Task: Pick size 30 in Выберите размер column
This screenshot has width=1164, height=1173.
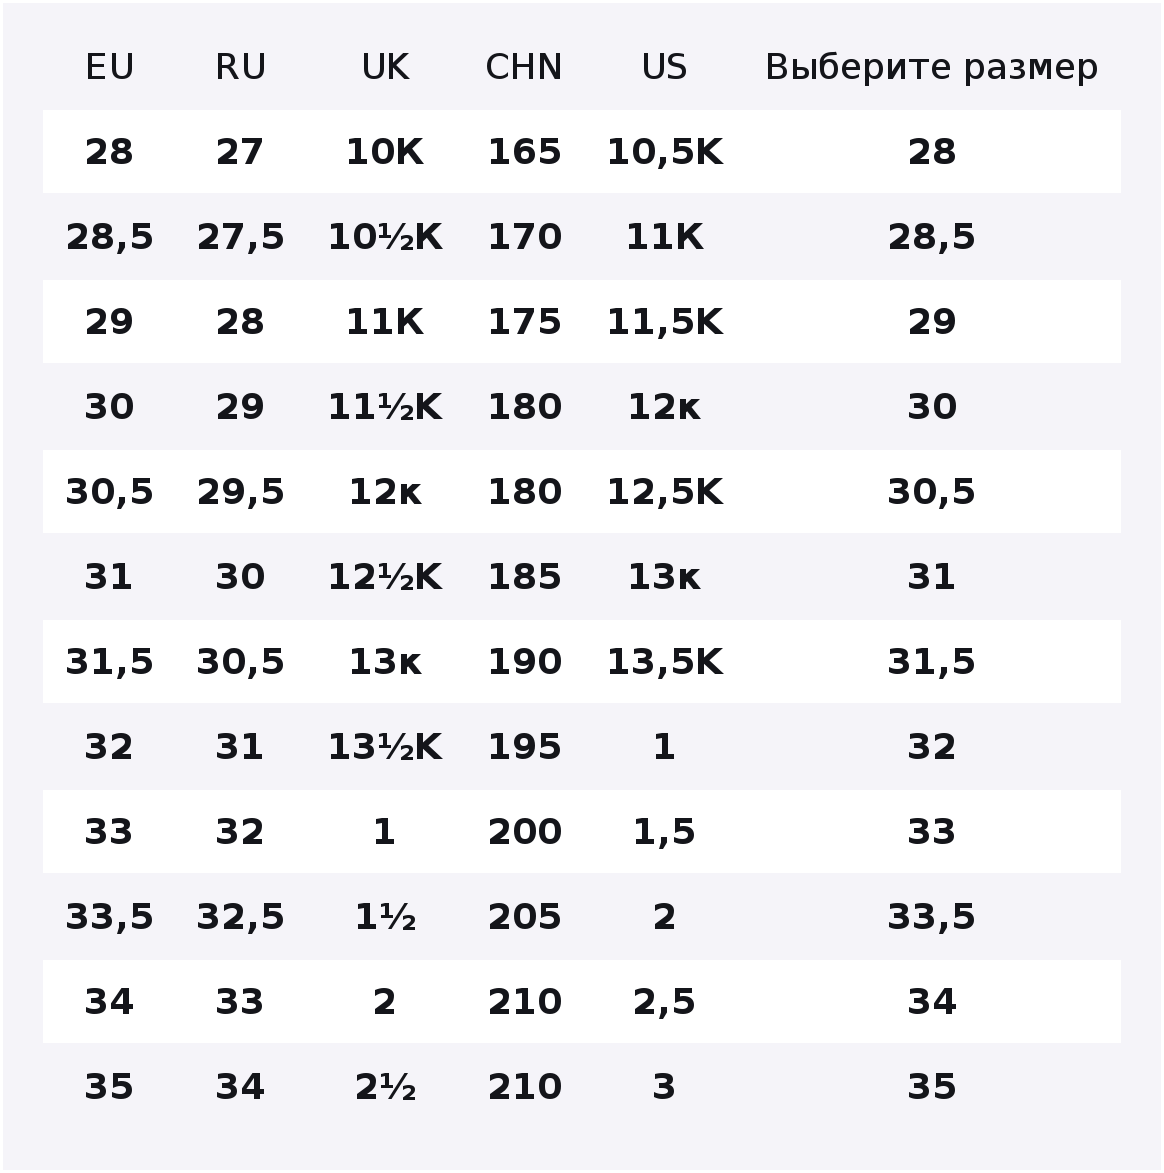Action: [931, 407]
